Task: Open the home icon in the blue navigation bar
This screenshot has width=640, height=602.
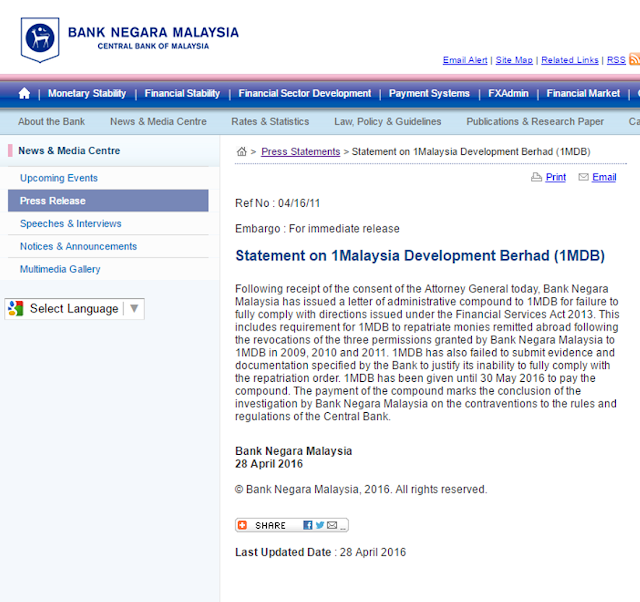Action: (x=24, y=93)
